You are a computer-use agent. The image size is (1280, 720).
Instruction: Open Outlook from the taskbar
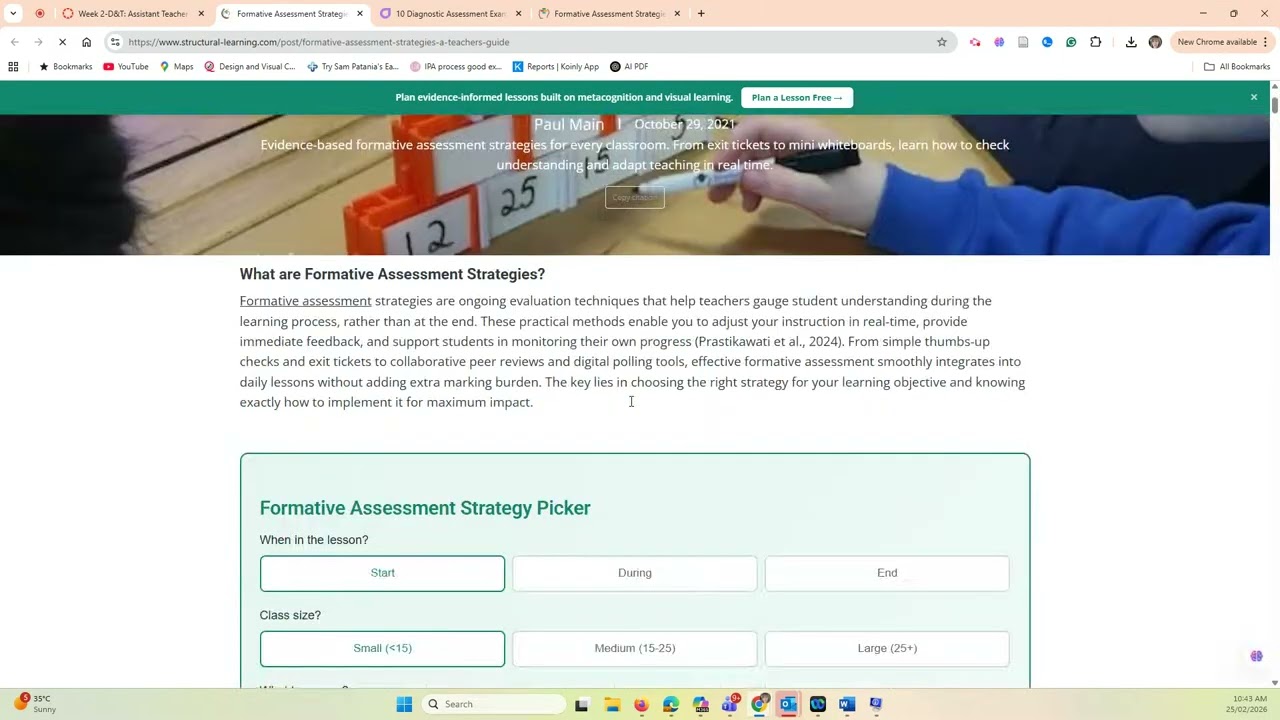(x=788, y=704)
